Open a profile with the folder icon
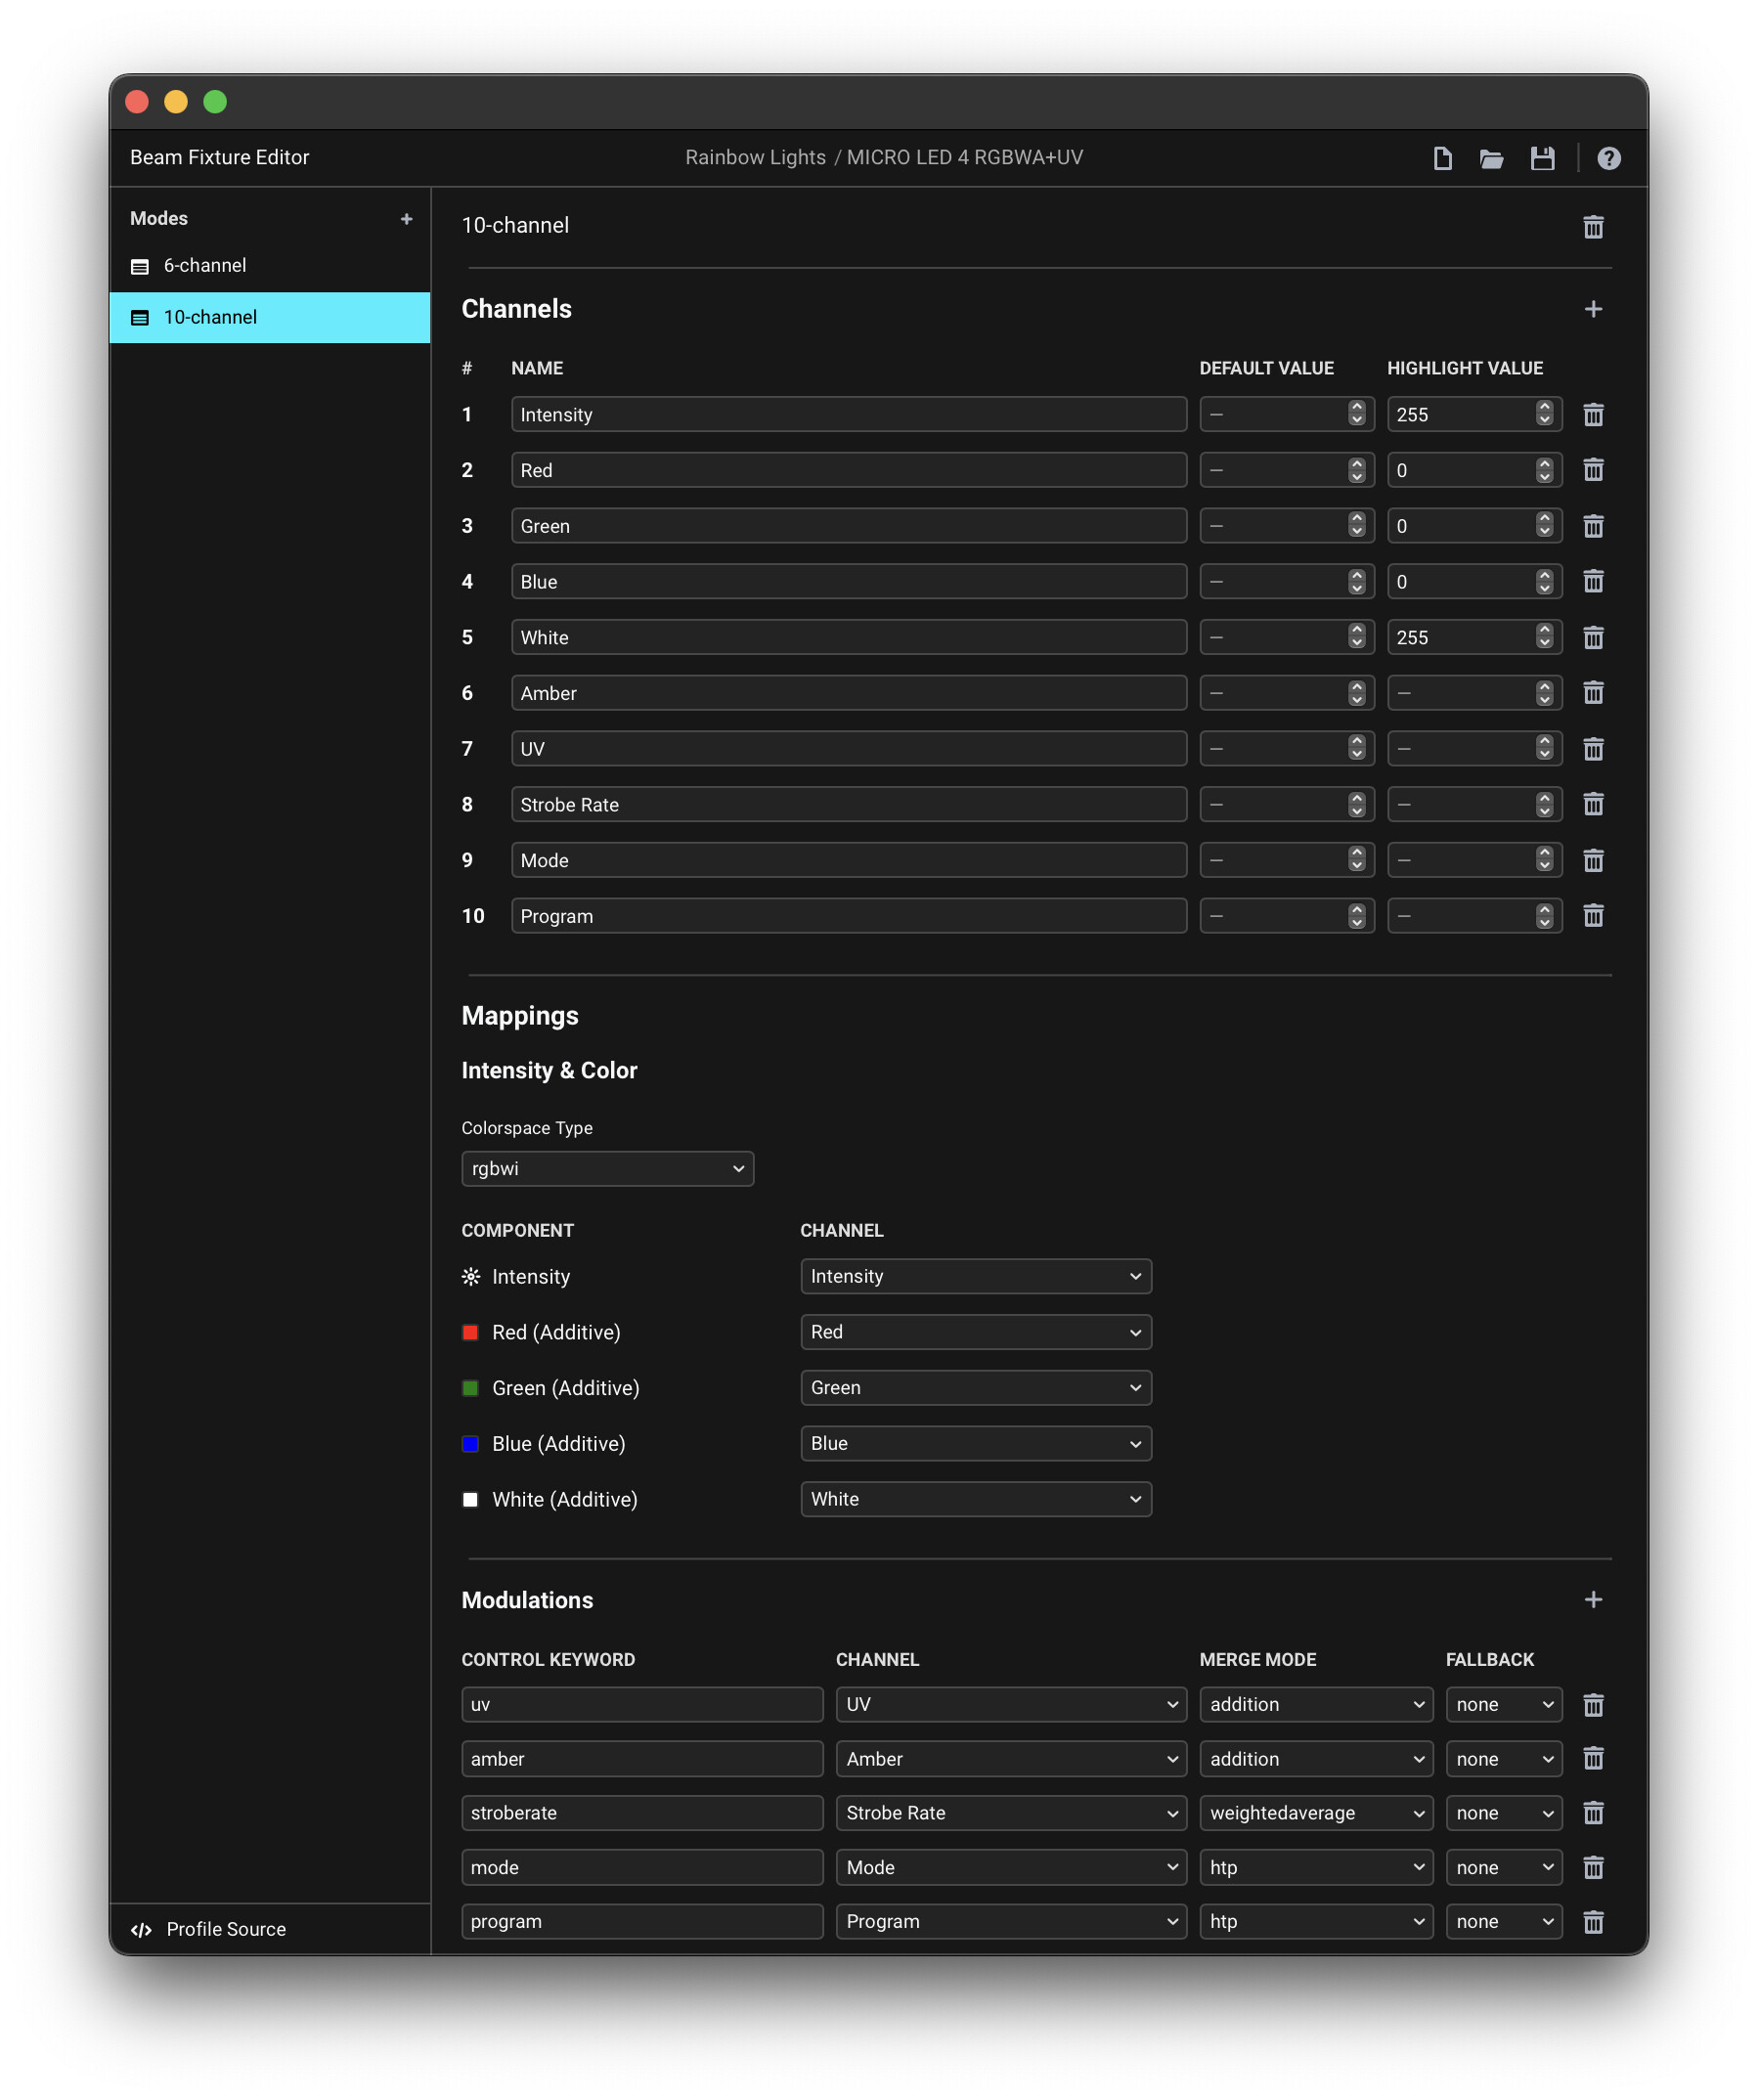 pyautogui.click(x=1491, y=158)
